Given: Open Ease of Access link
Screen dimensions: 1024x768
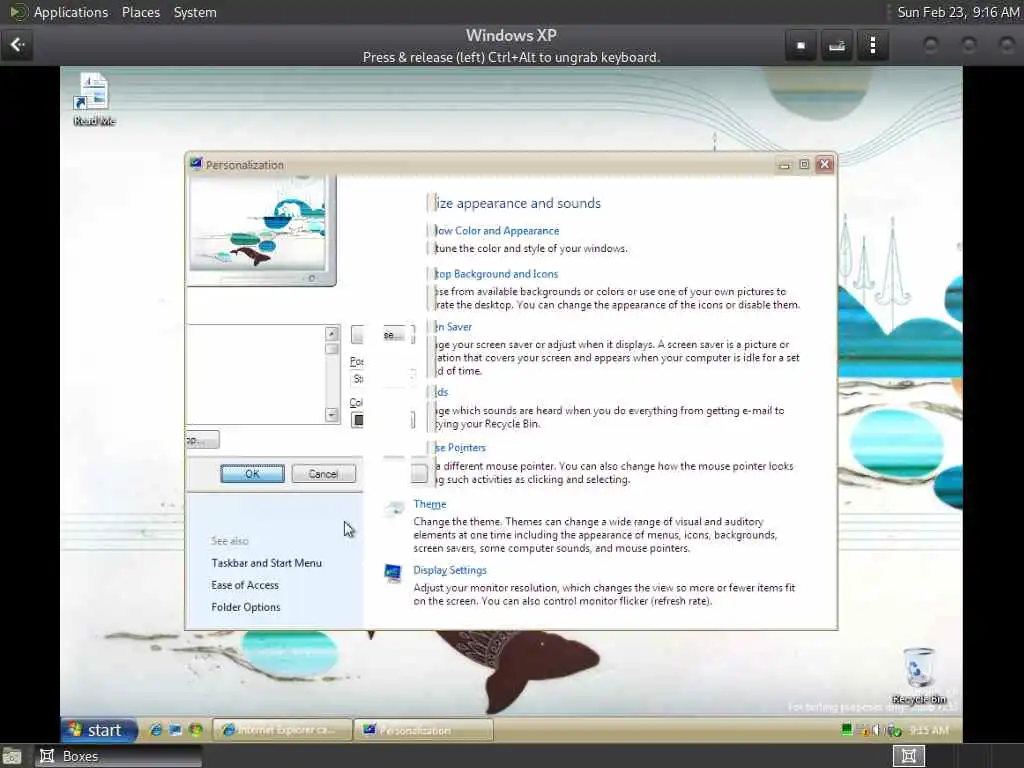Looking at the screenshot, I should [245, 585].
